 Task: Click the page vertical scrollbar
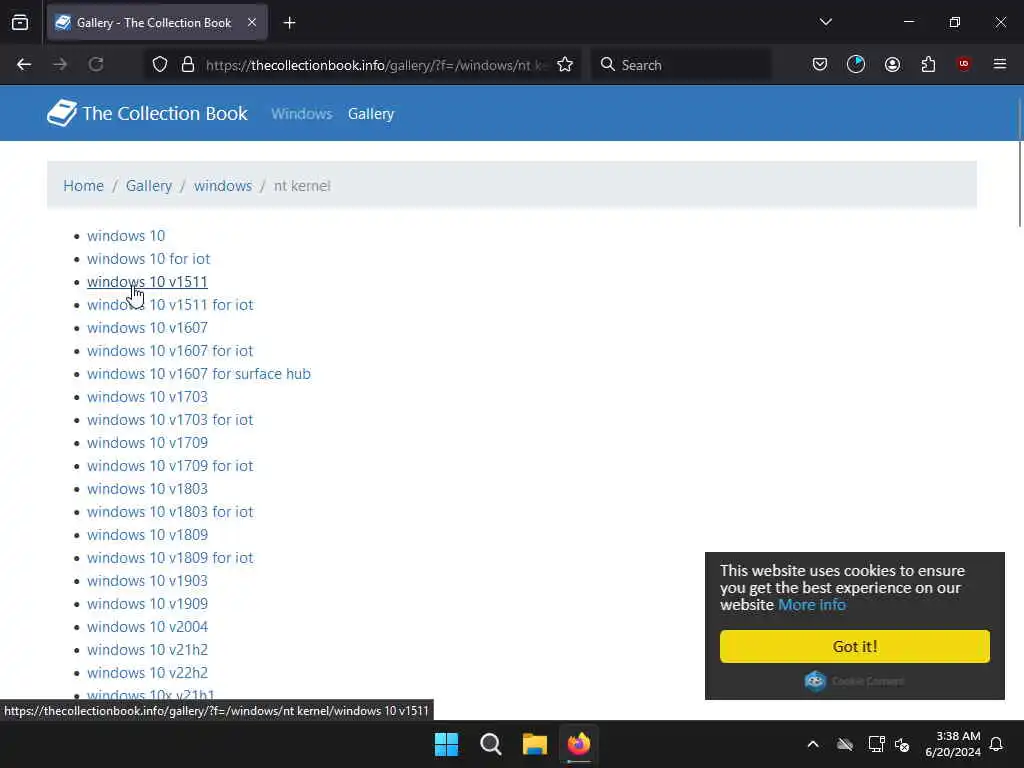pos(1020,163)
